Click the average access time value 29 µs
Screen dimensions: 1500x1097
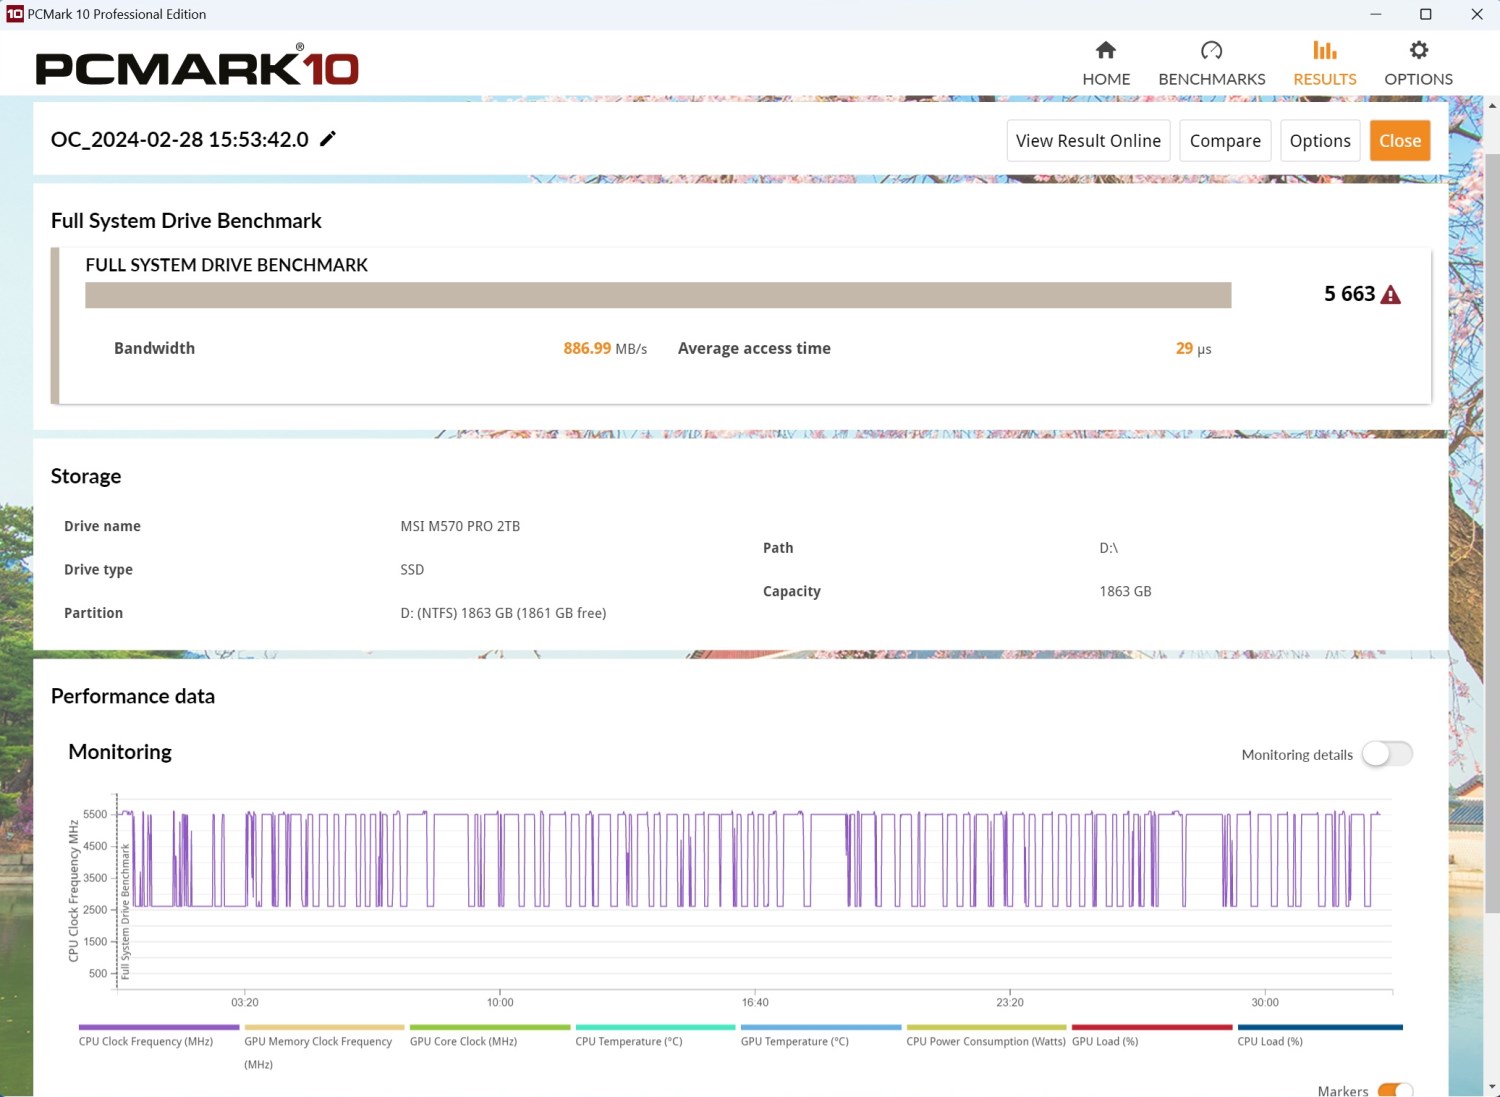click(1193, 348)
